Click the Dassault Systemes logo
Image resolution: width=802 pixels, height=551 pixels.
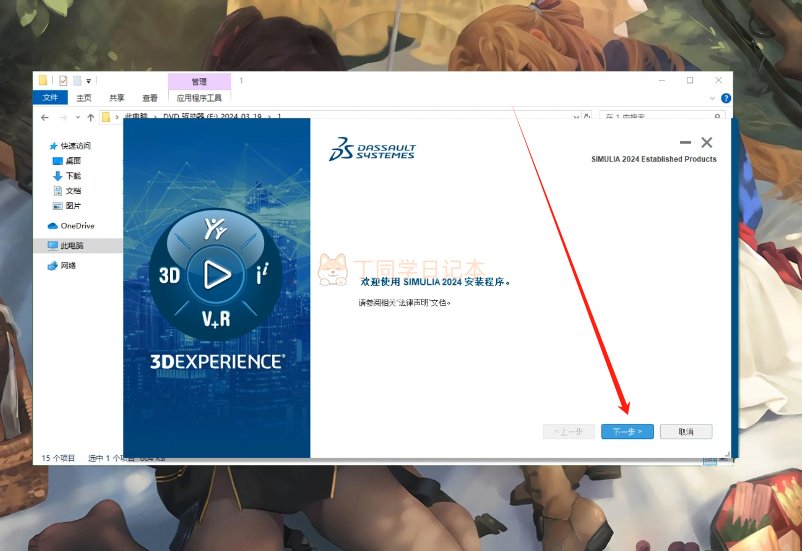[x=372, y=151]
